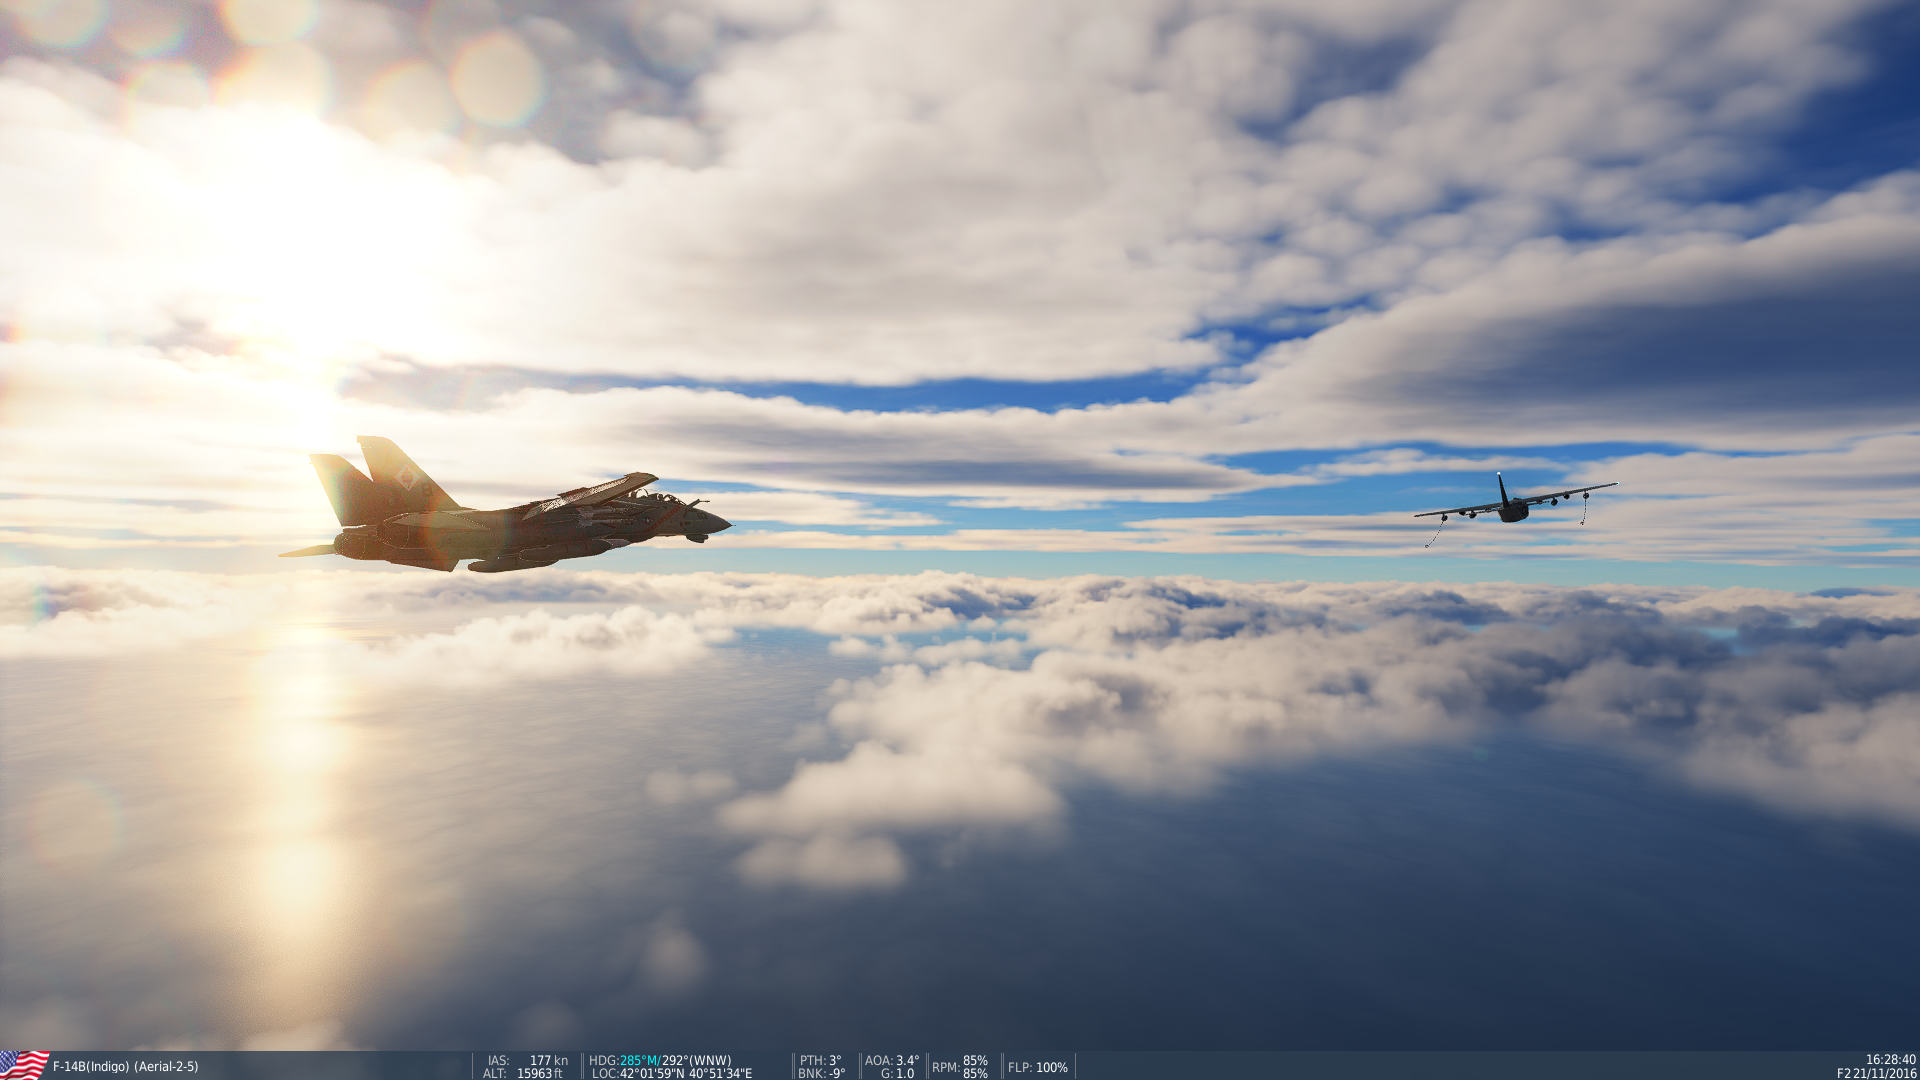Screen dimensions: 1920x1080
Task: Click the F-14 tail fin insignia
Action: (x=406, y=476)
